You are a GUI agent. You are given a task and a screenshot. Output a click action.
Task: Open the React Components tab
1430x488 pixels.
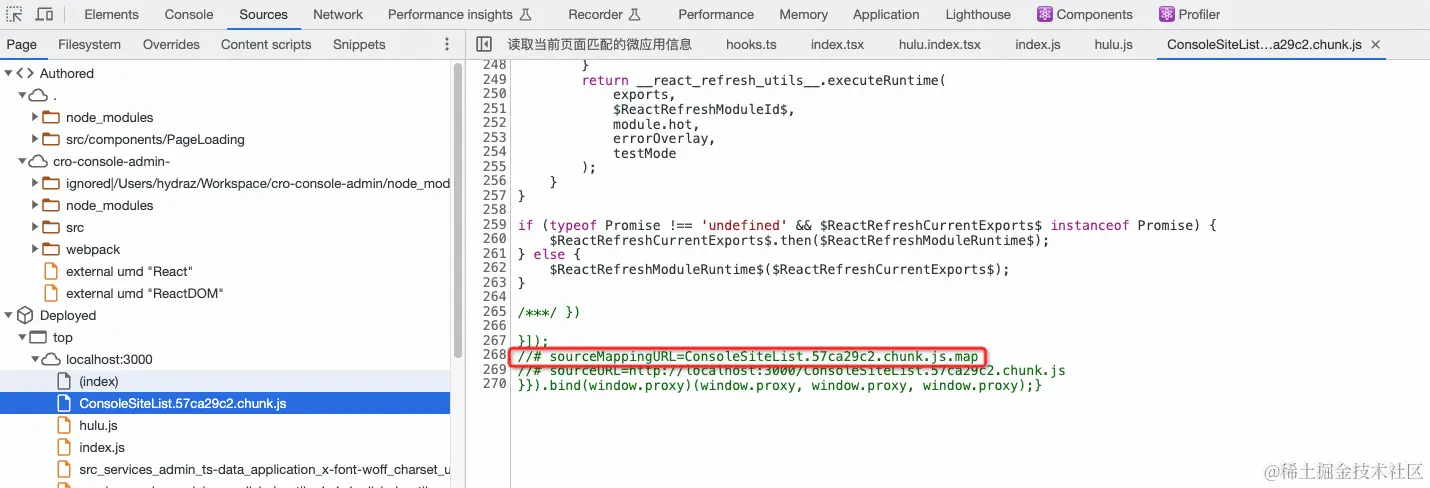click(1085, 14)
